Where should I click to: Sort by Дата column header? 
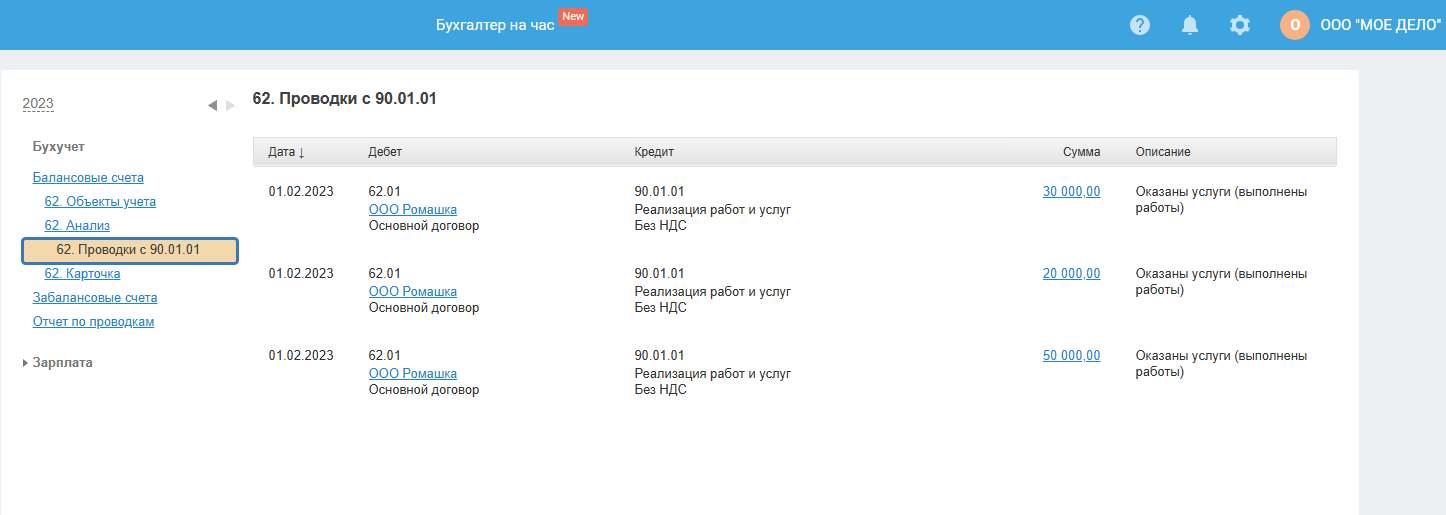286,152
